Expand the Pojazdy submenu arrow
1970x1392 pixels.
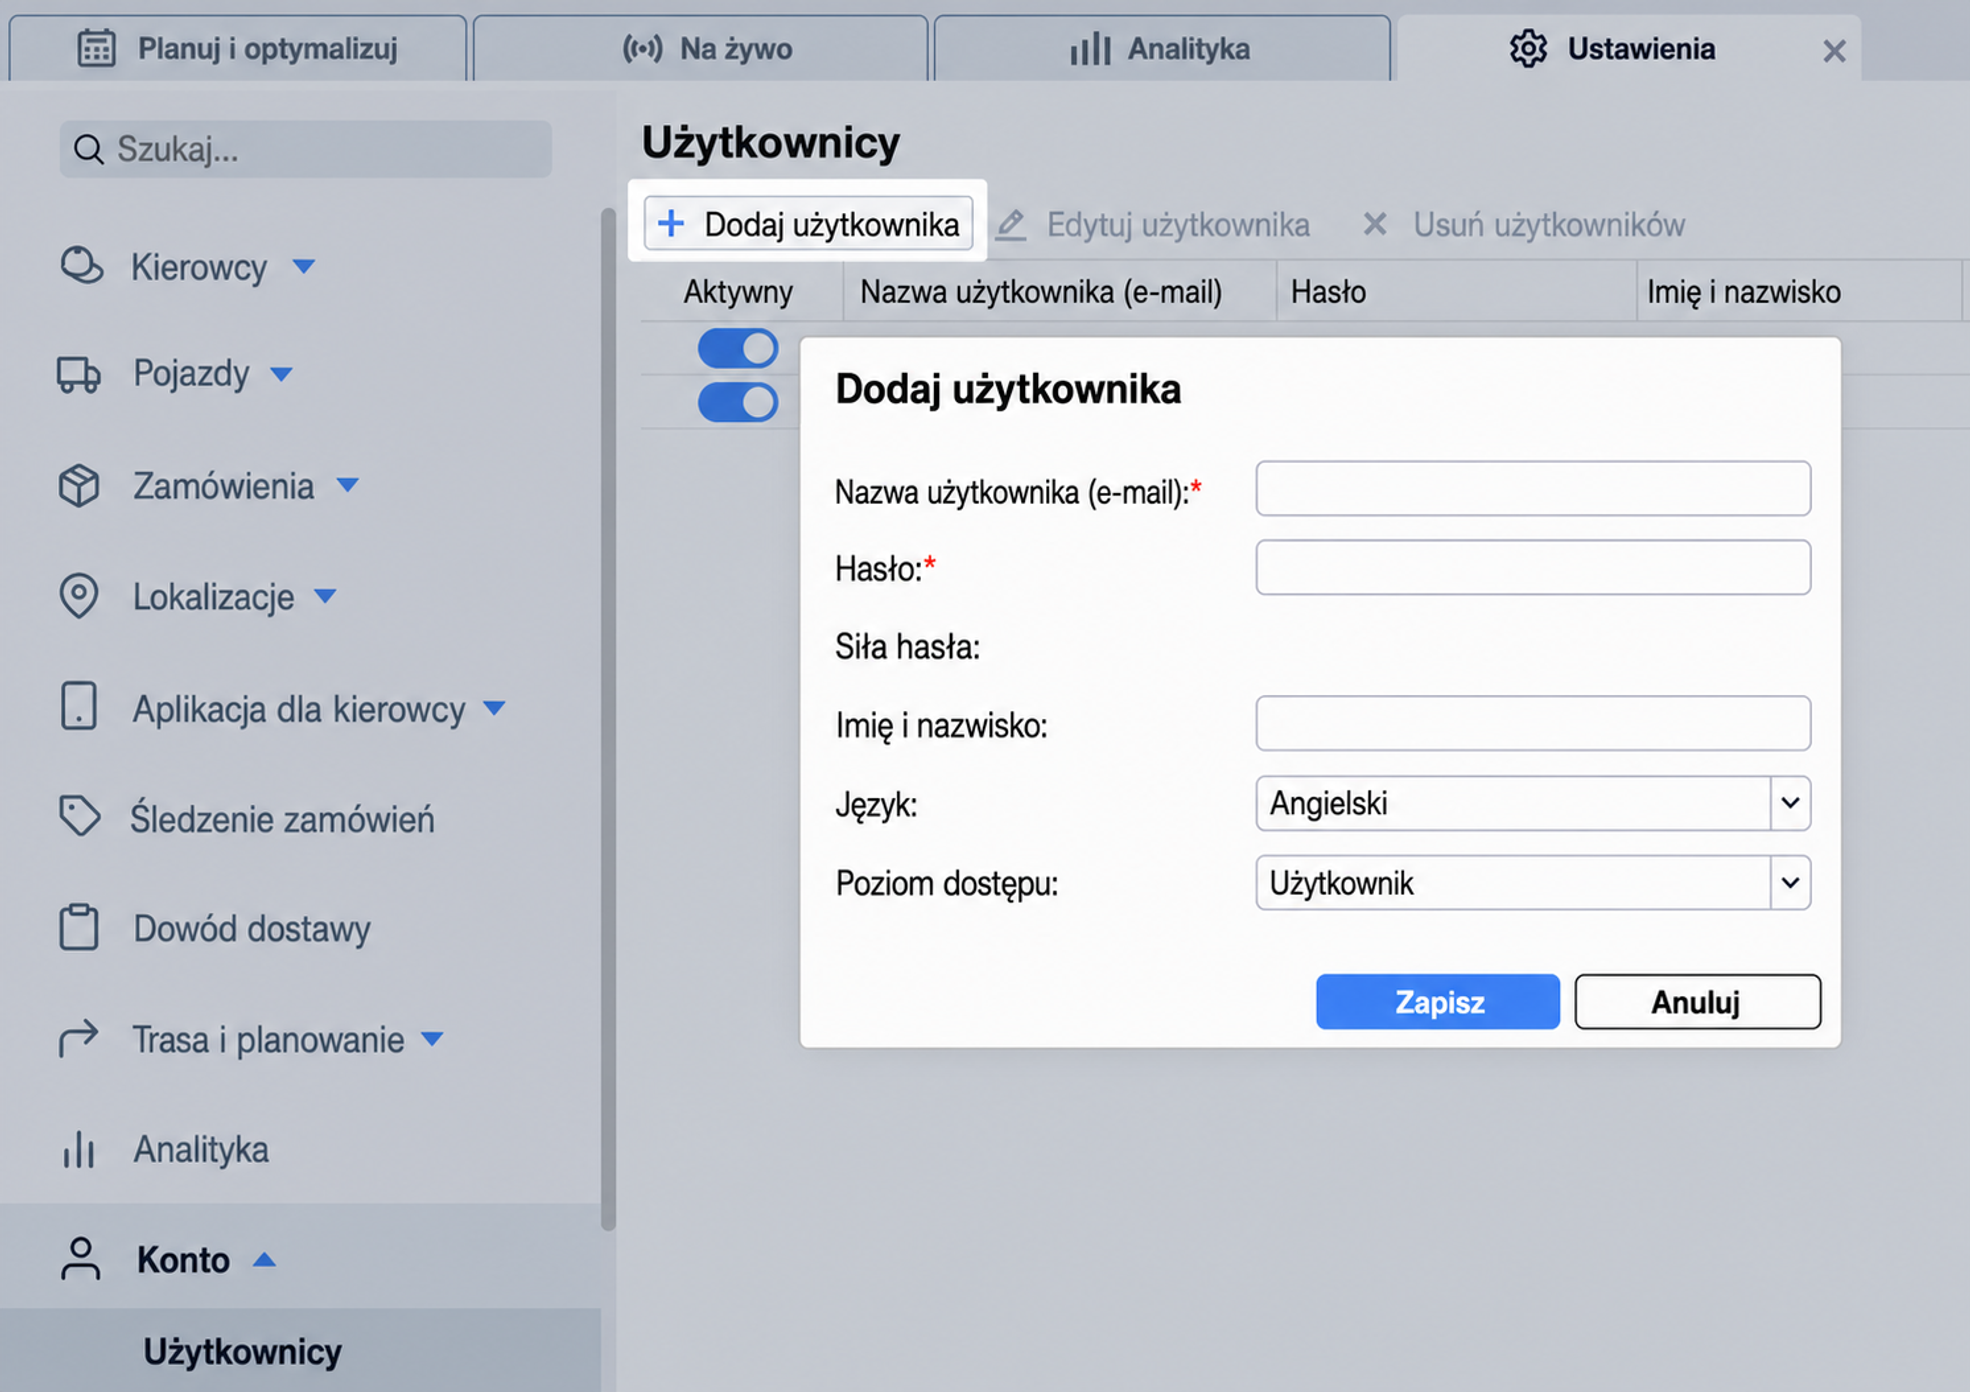282,374
